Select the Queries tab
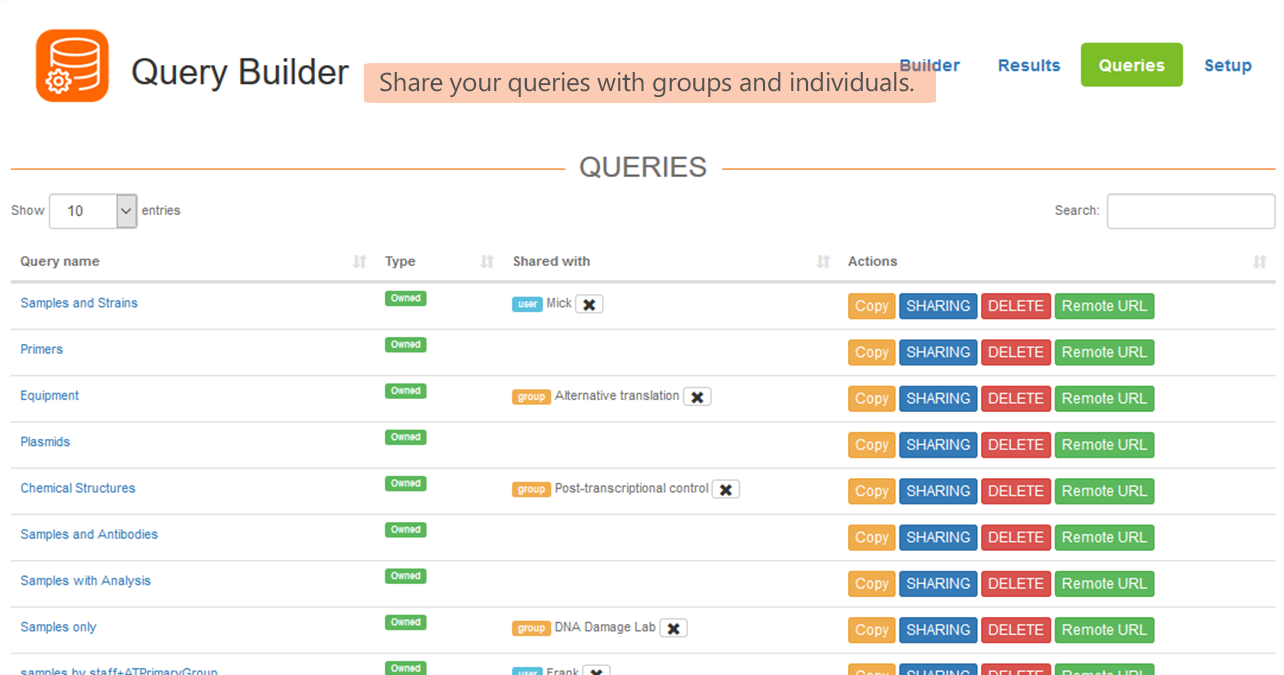This screenshot has width=1284, height=675. (1132, 65)
